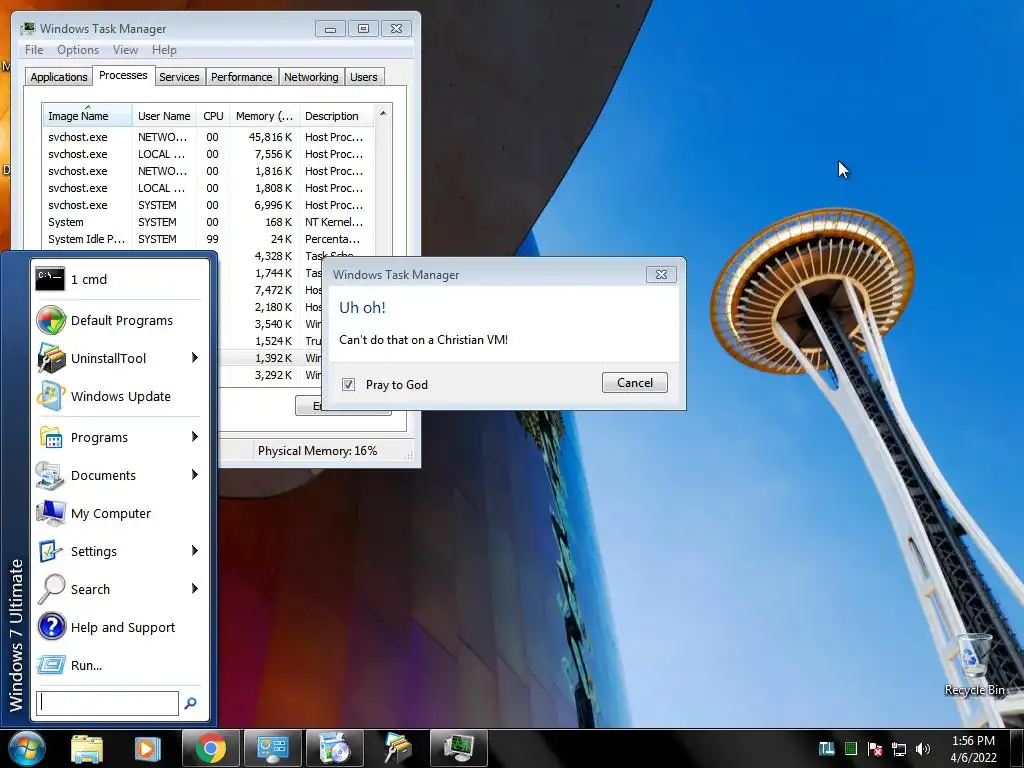Click the Start menu search input box
This screenshot has height=768, width=1024.
click(x=107, y=703)
